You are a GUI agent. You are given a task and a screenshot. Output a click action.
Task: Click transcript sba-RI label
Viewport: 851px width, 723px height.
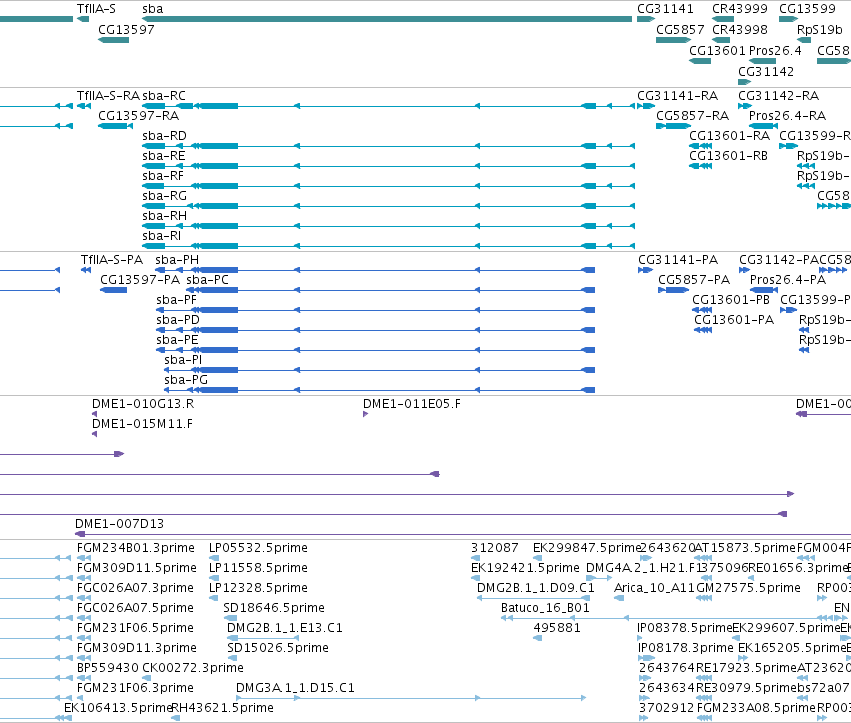pyautogui.click(x=162, y=236)
